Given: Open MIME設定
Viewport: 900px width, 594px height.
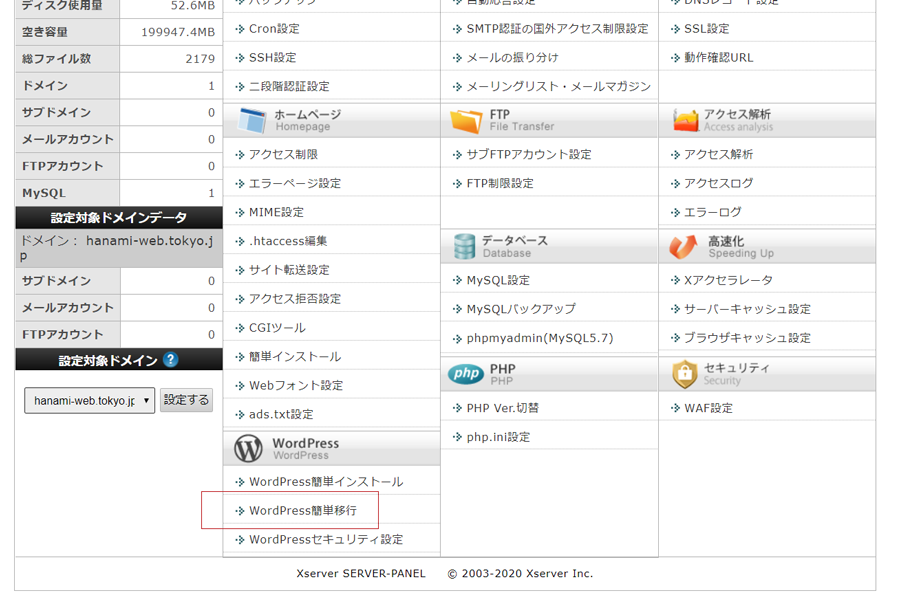Looking at the screenshot, I should tap(277, 212).
